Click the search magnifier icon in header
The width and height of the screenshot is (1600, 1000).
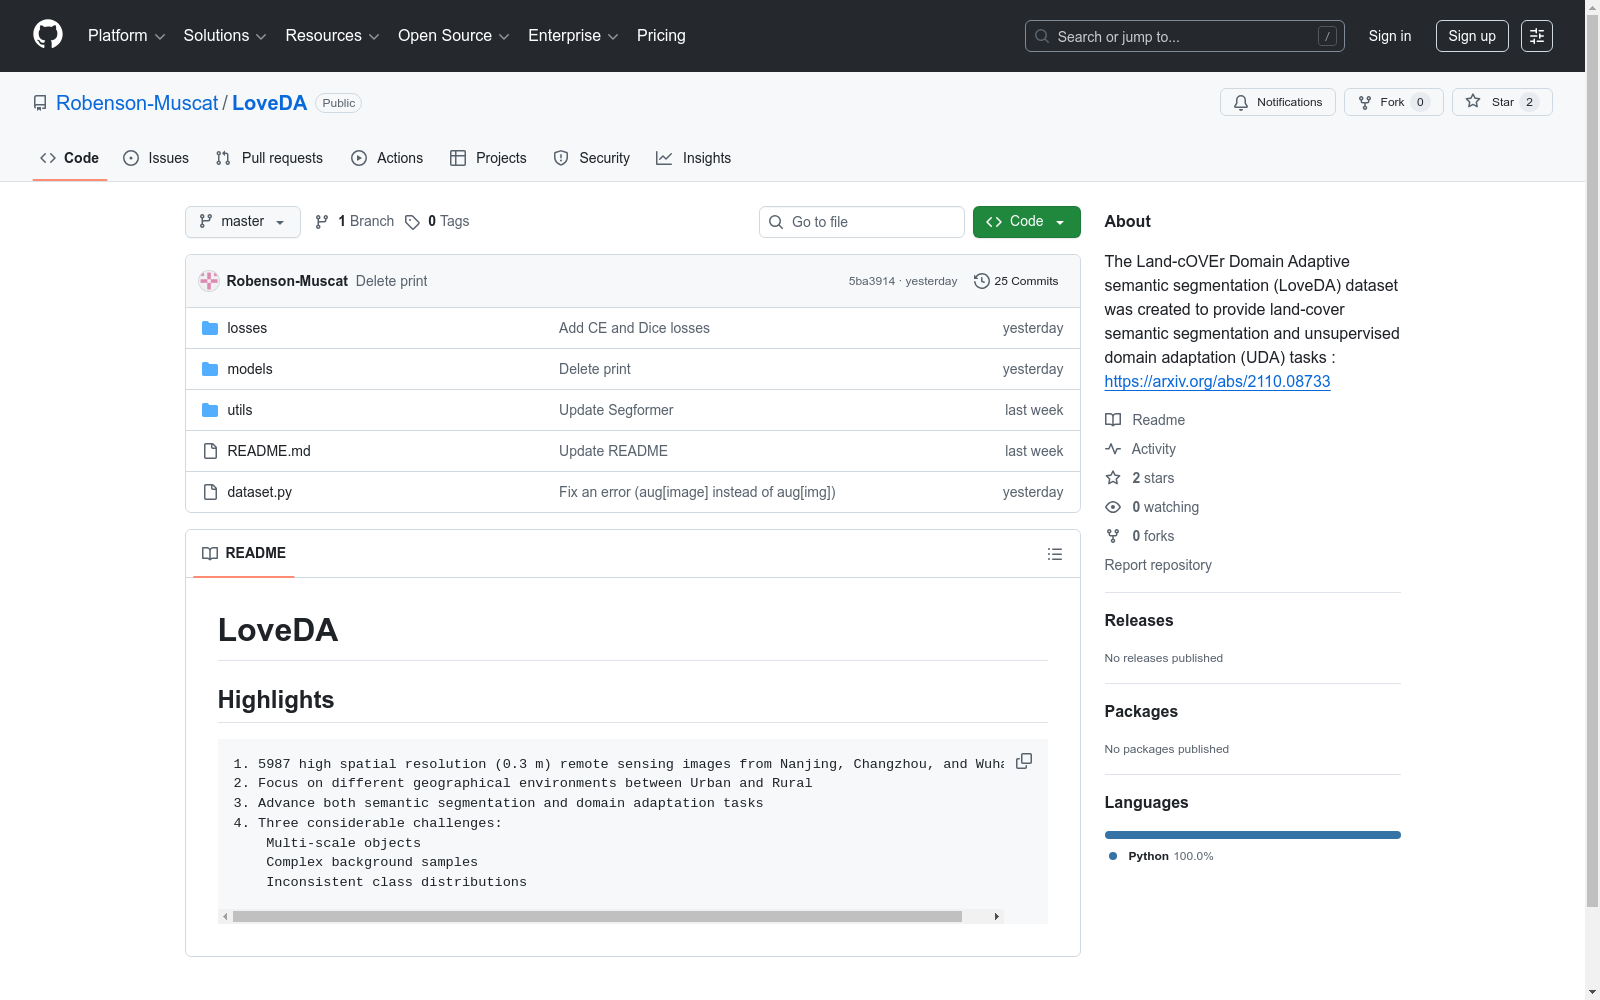point(1042,36)
